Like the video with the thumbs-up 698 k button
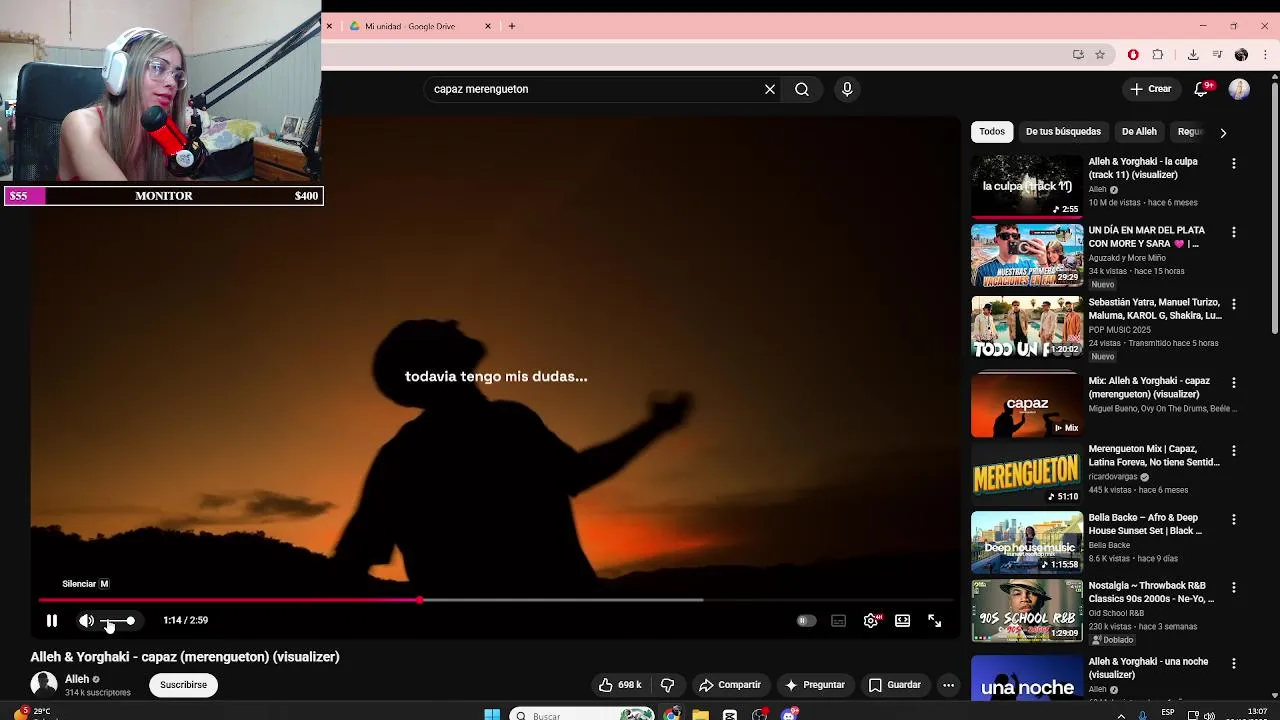Viewport: 1280px width, 720px height. tap(620, 685)
